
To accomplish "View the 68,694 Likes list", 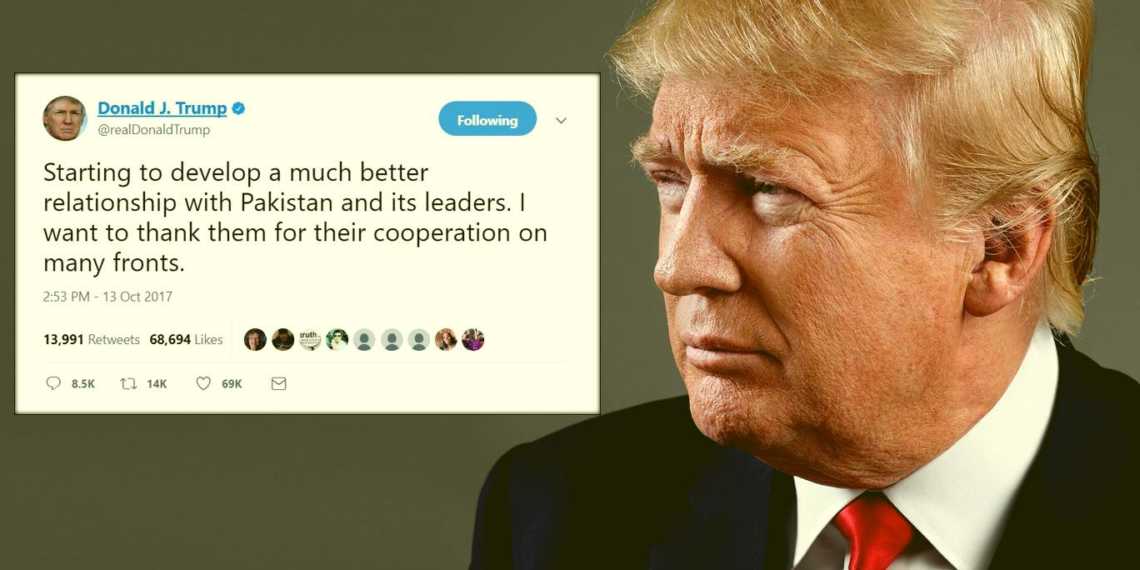I will click(x=186, y=340).
